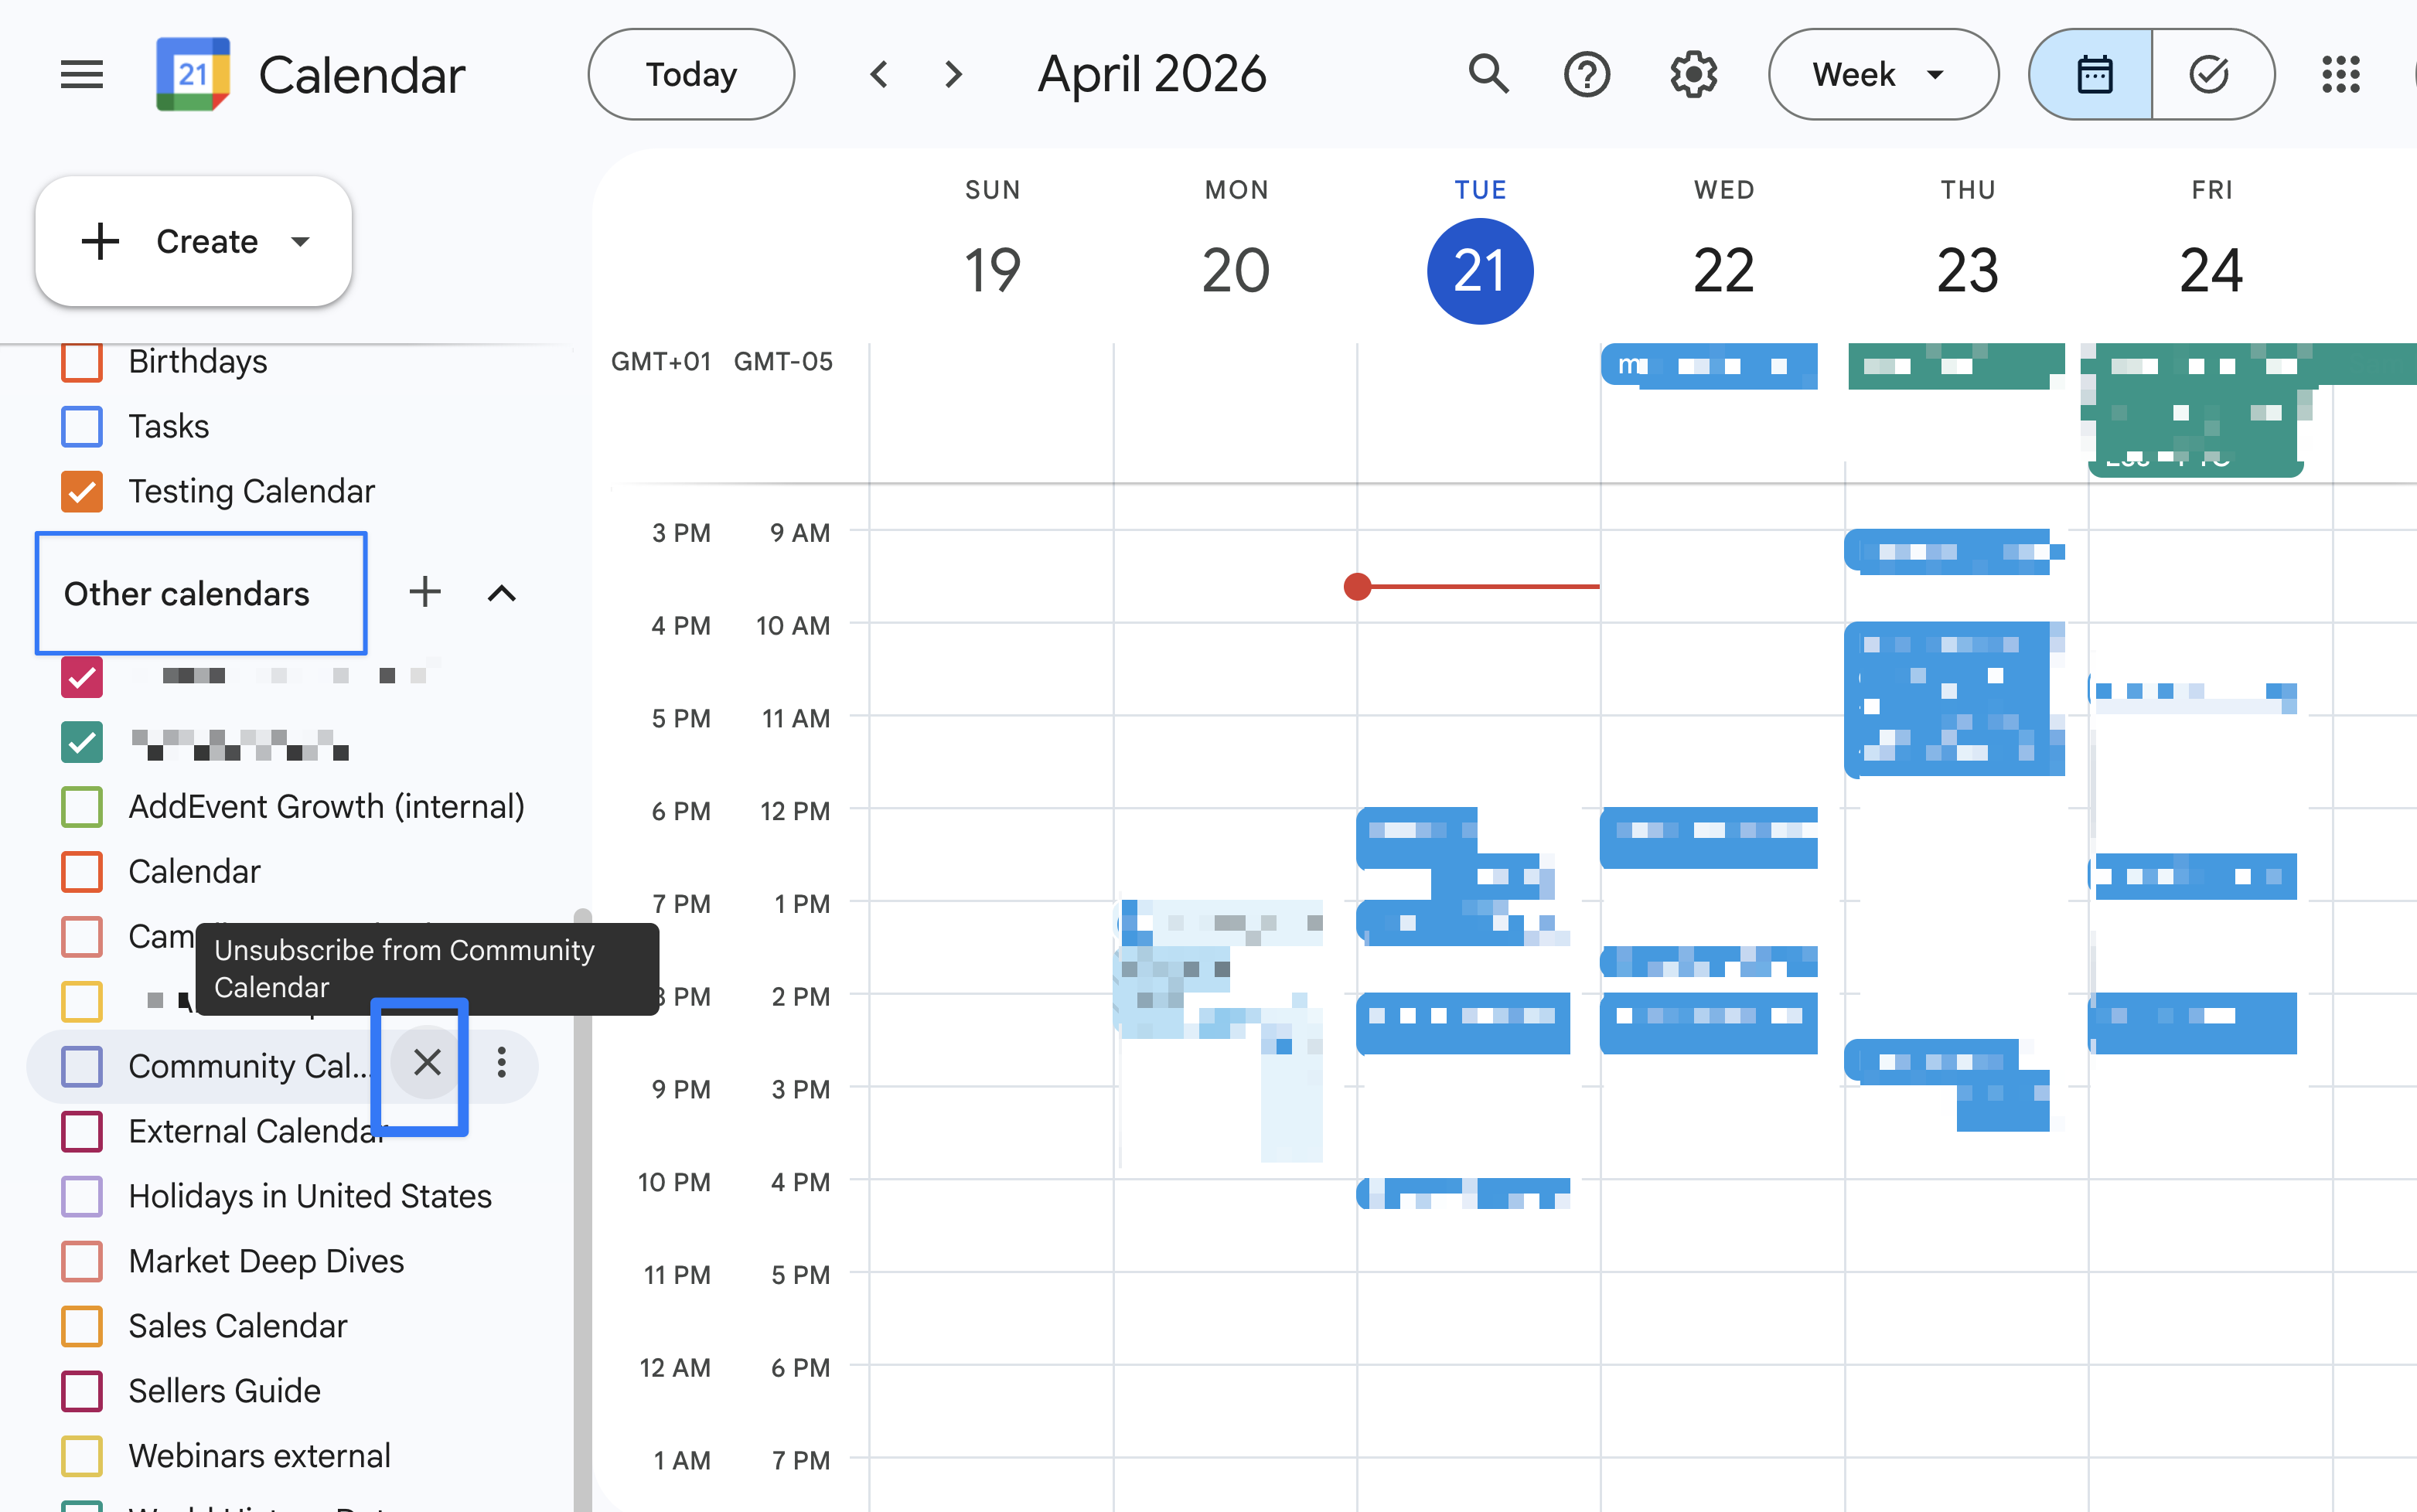This screenshot has width=2417, height=1512.
Task: Switch to the Tasks checkmark view
Action: click(x=2210, y=74)
